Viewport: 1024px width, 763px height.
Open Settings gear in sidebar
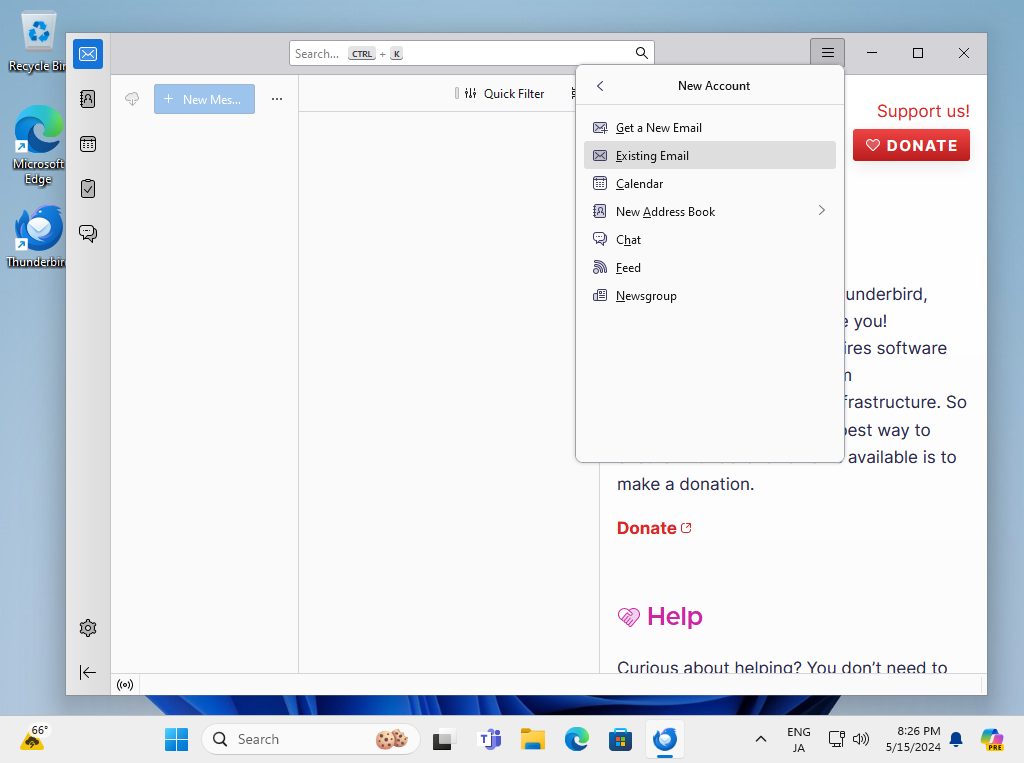(x=88, y=628)
